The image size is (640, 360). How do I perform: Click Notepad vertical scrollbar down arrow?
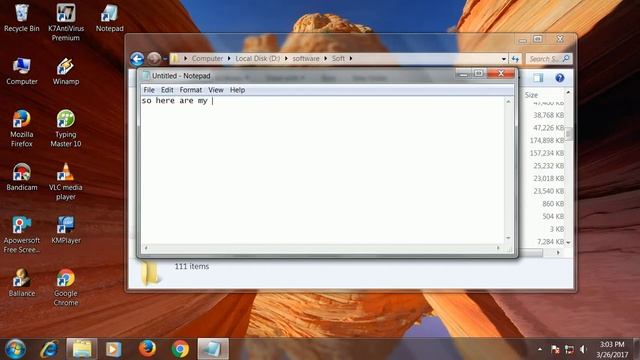(x=509, y=238)
